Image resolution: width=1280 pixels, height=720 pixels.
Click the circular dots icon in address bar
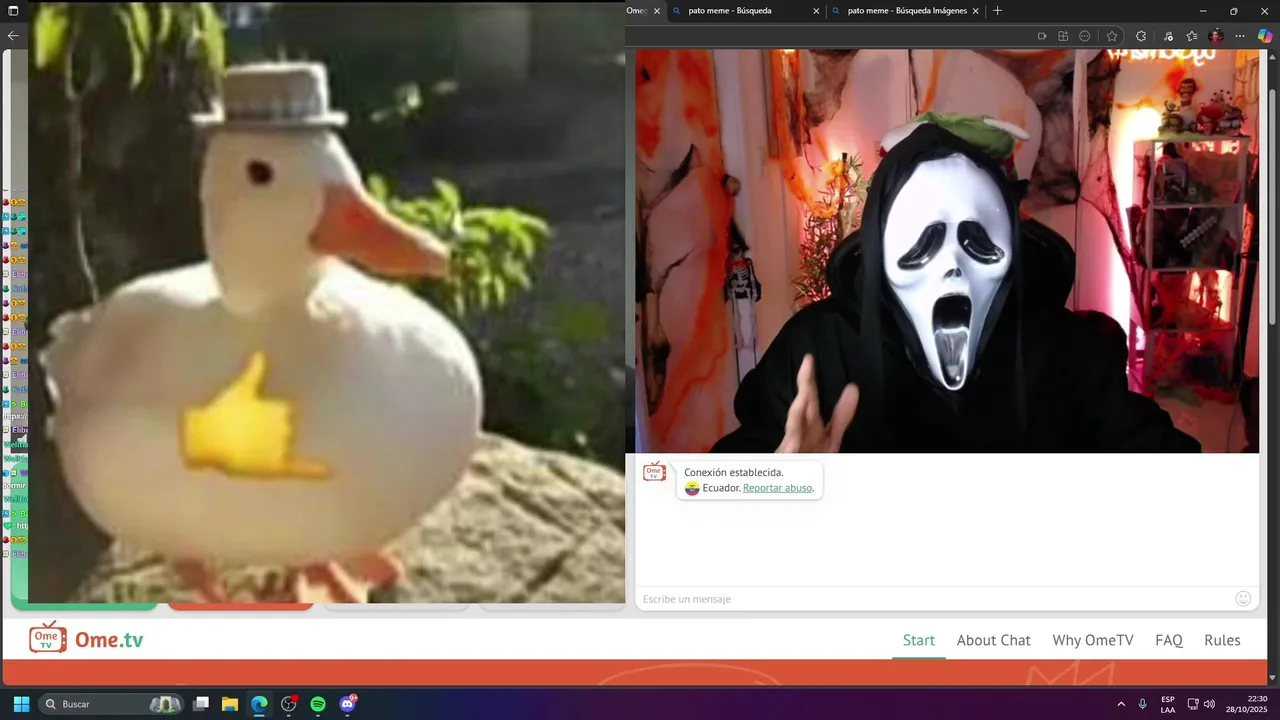(1085, 36)
